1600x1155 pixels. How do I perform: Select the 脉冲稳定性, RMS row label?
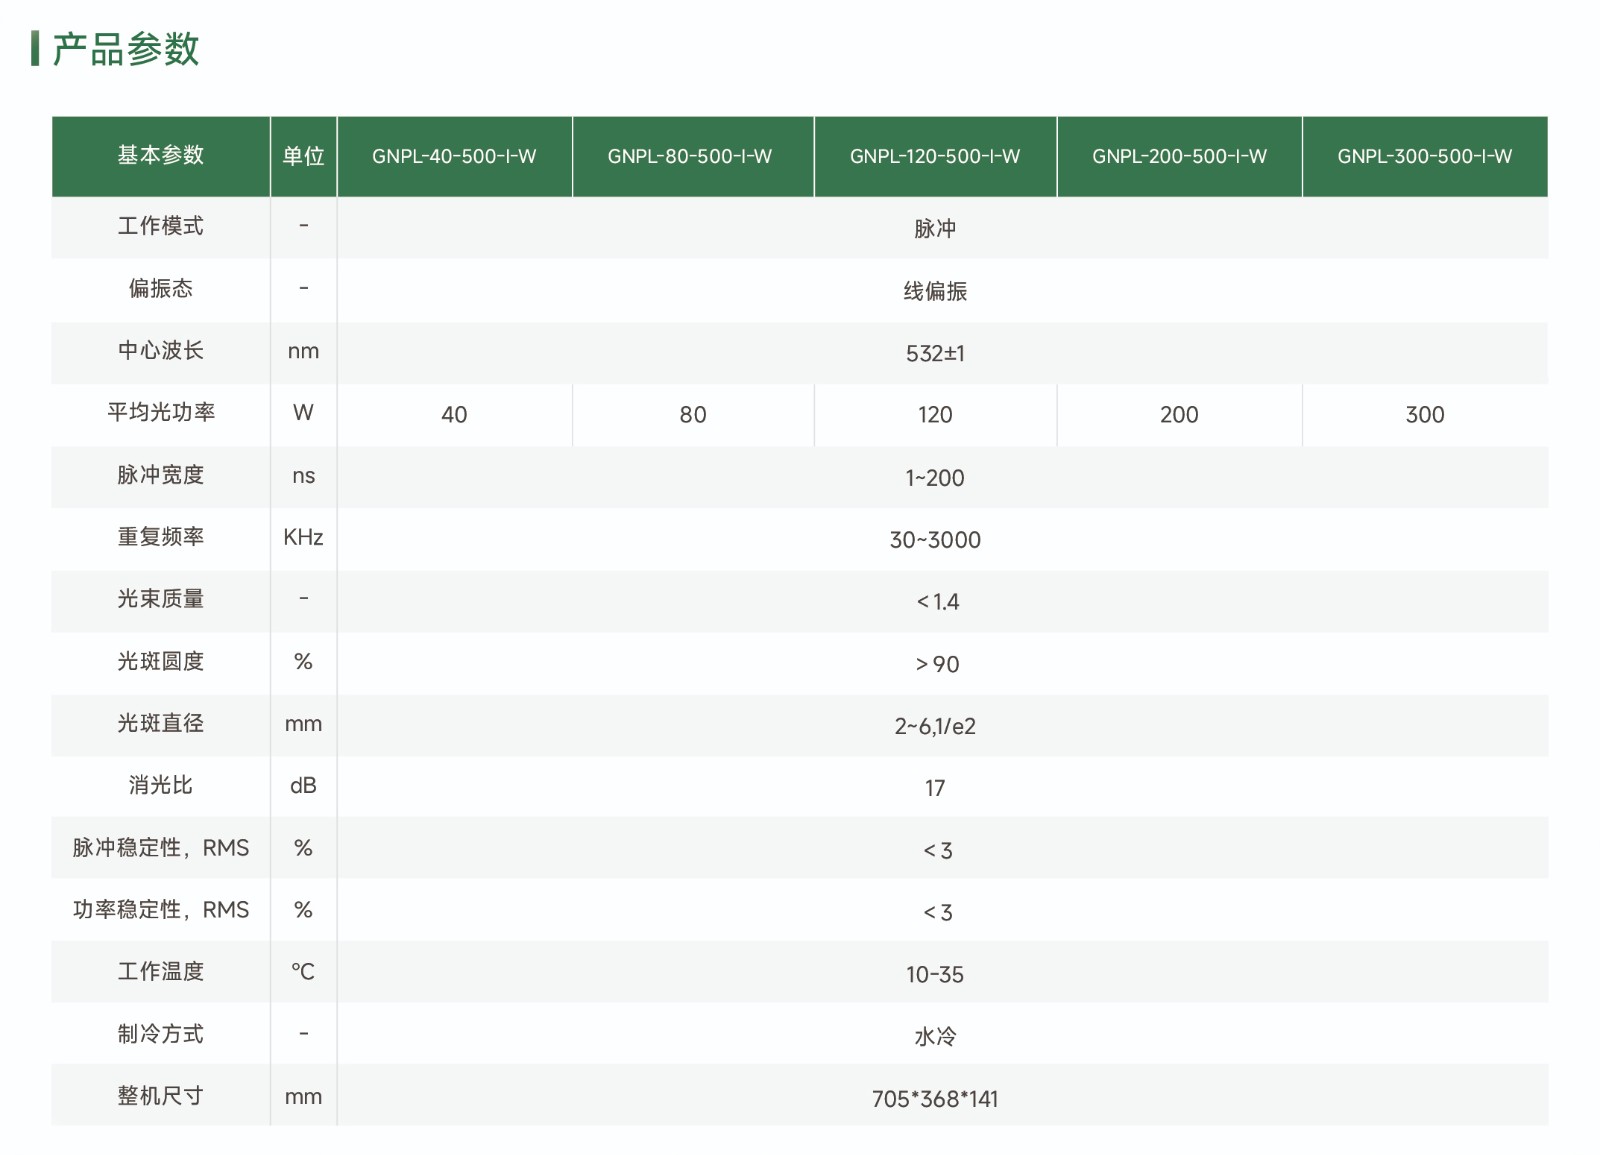[x=160, y=848]
